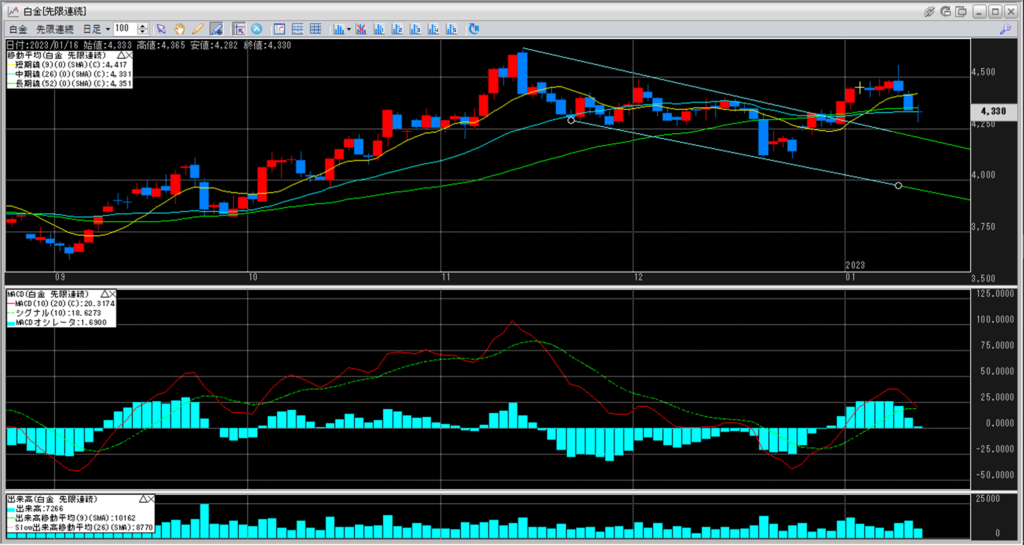Screen dimensions: 1024x545
Task: Choose the pencil drawing tool
Action: point(197,29)
